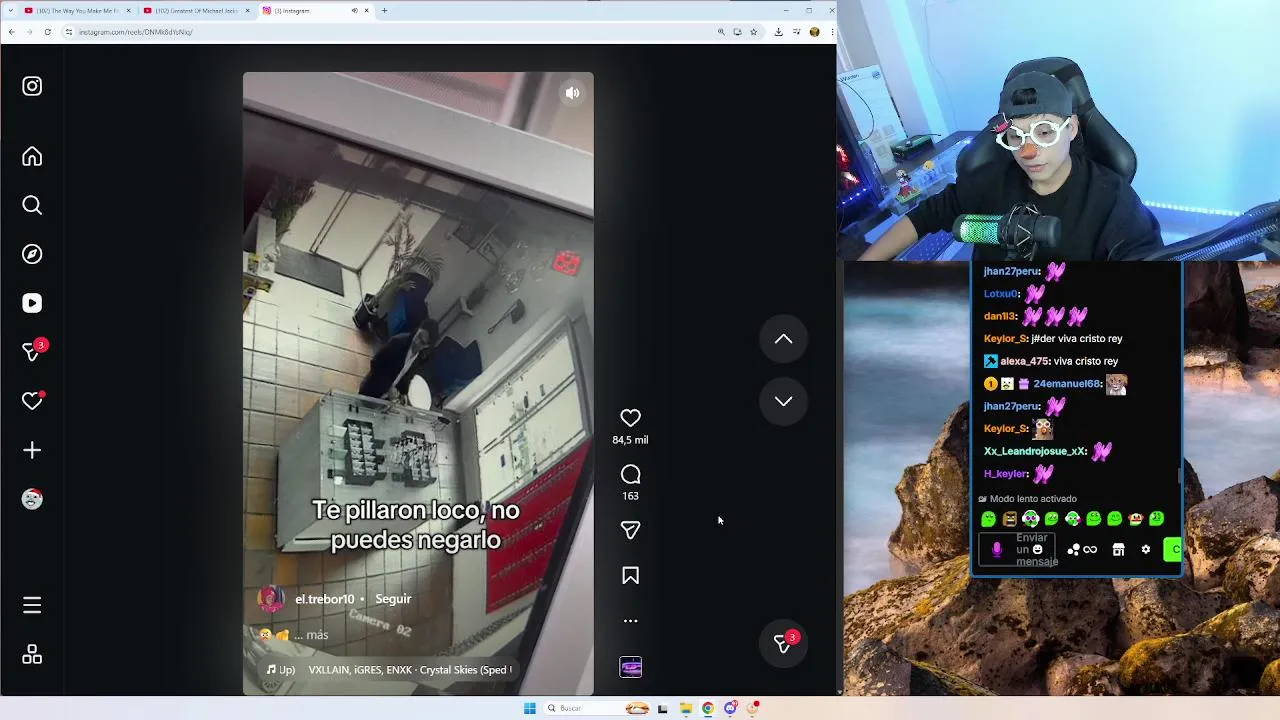1280x720 pixels.
Task: Open a new browser tab
Action: pos(384,10)
